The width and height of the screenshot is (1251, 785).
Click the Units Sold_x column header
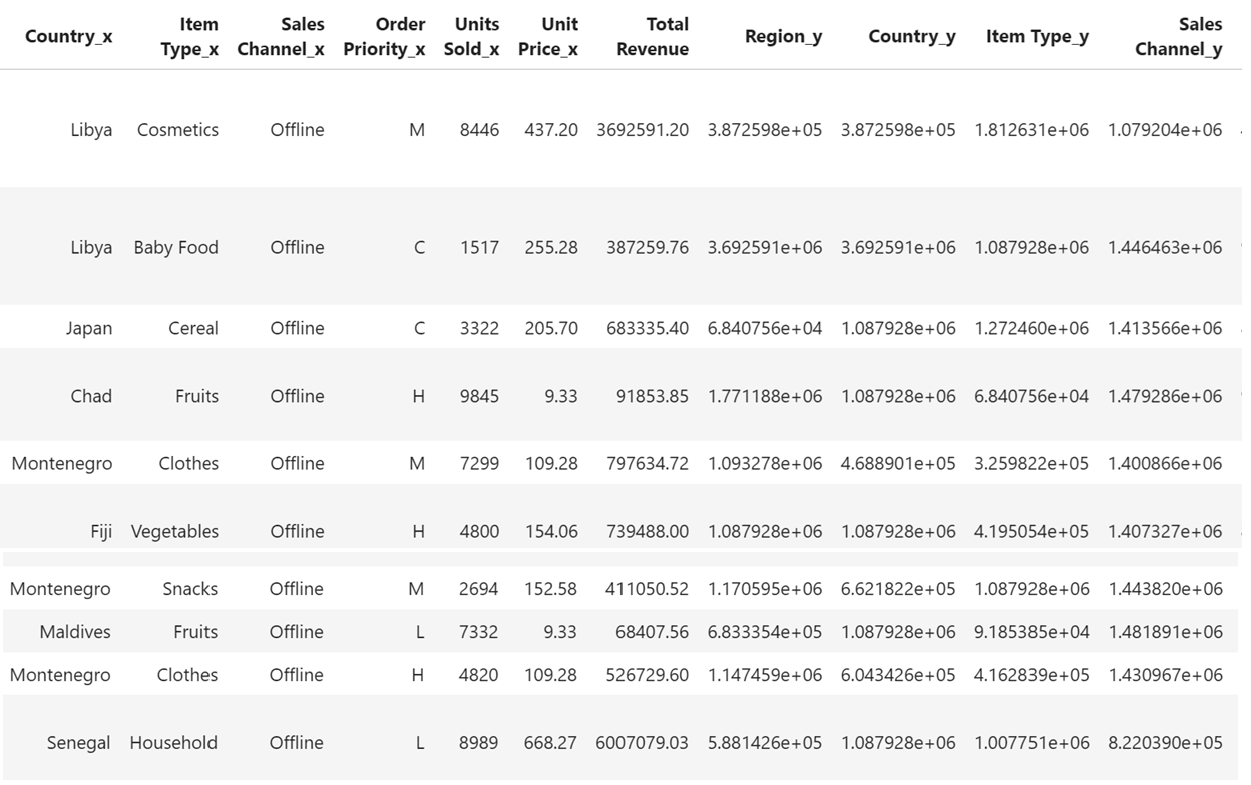(x=472, y=36)
